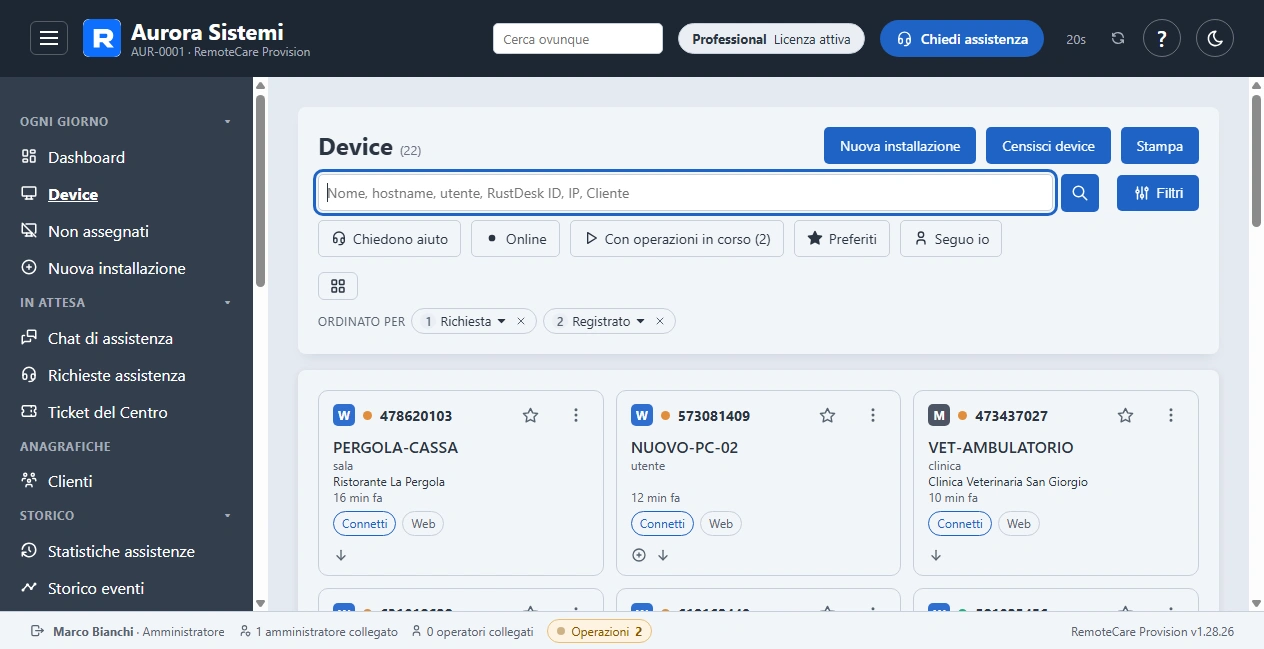Toggle the Chiedono aiuto filter
Viewport: 1264px width, 649px height.
pyautogui.click(x=390, y=239)
